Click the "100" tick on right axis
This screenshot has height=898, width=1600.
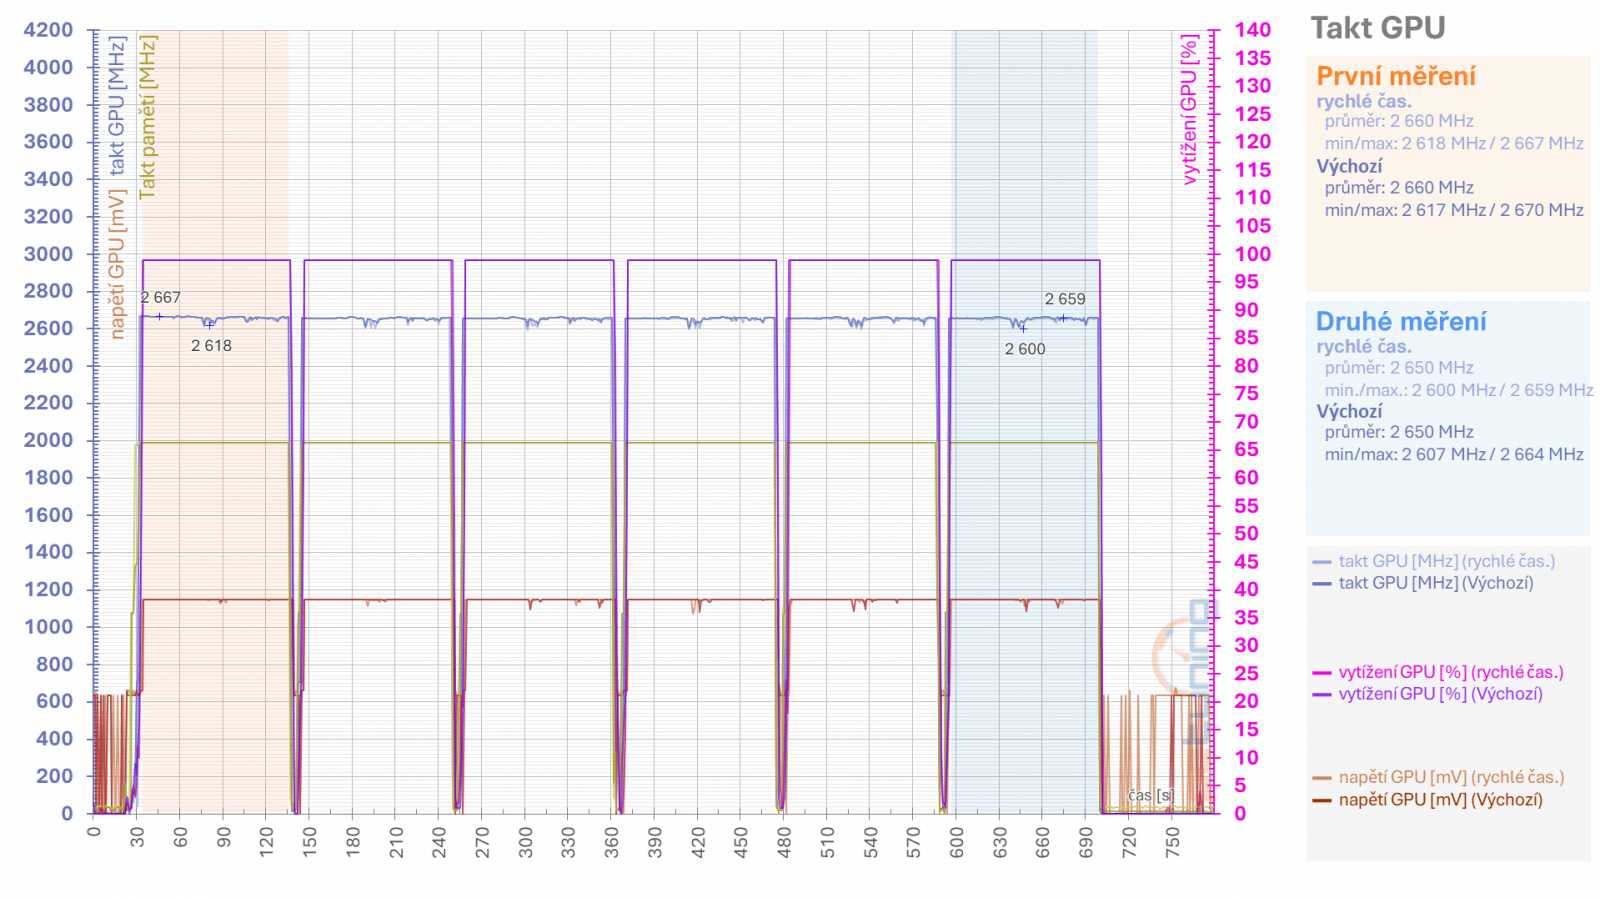(x=1252, y=254)
